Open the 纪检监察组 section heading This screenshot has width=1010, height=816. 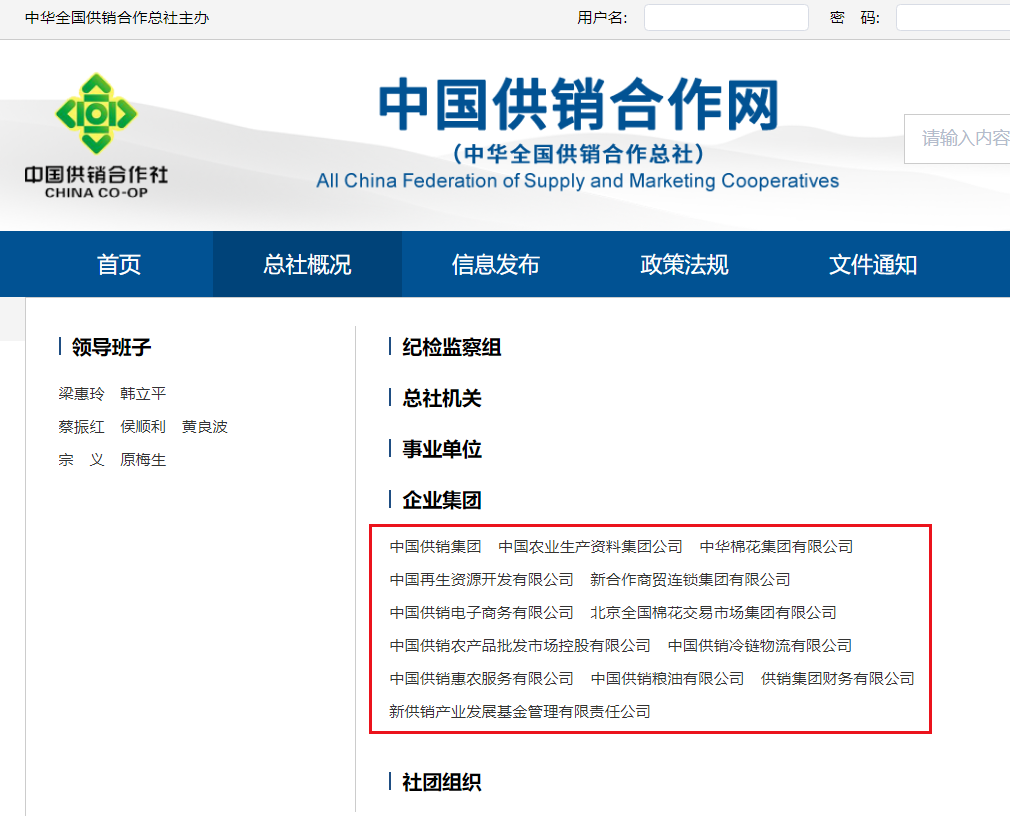click(451, 348)
